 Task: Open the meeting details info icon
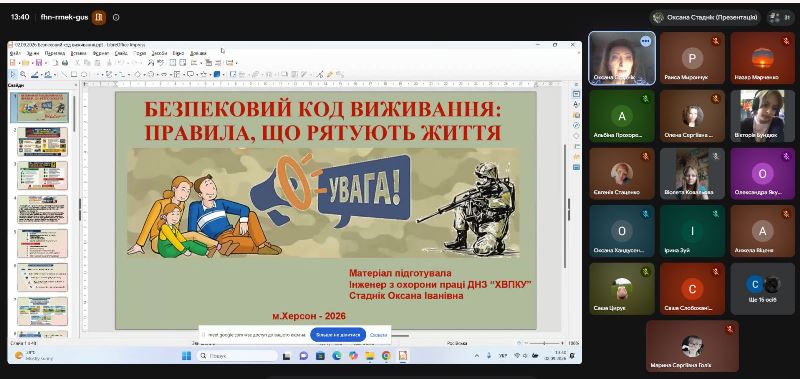tap(116, 17)
